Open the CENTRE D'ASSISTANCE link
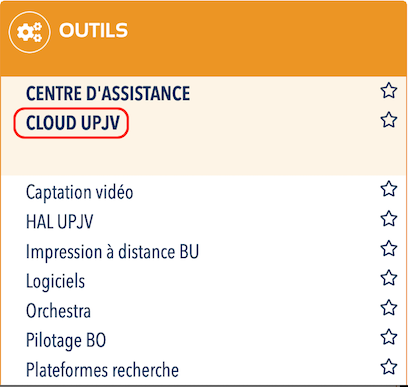408x387 pixels. 108,93
